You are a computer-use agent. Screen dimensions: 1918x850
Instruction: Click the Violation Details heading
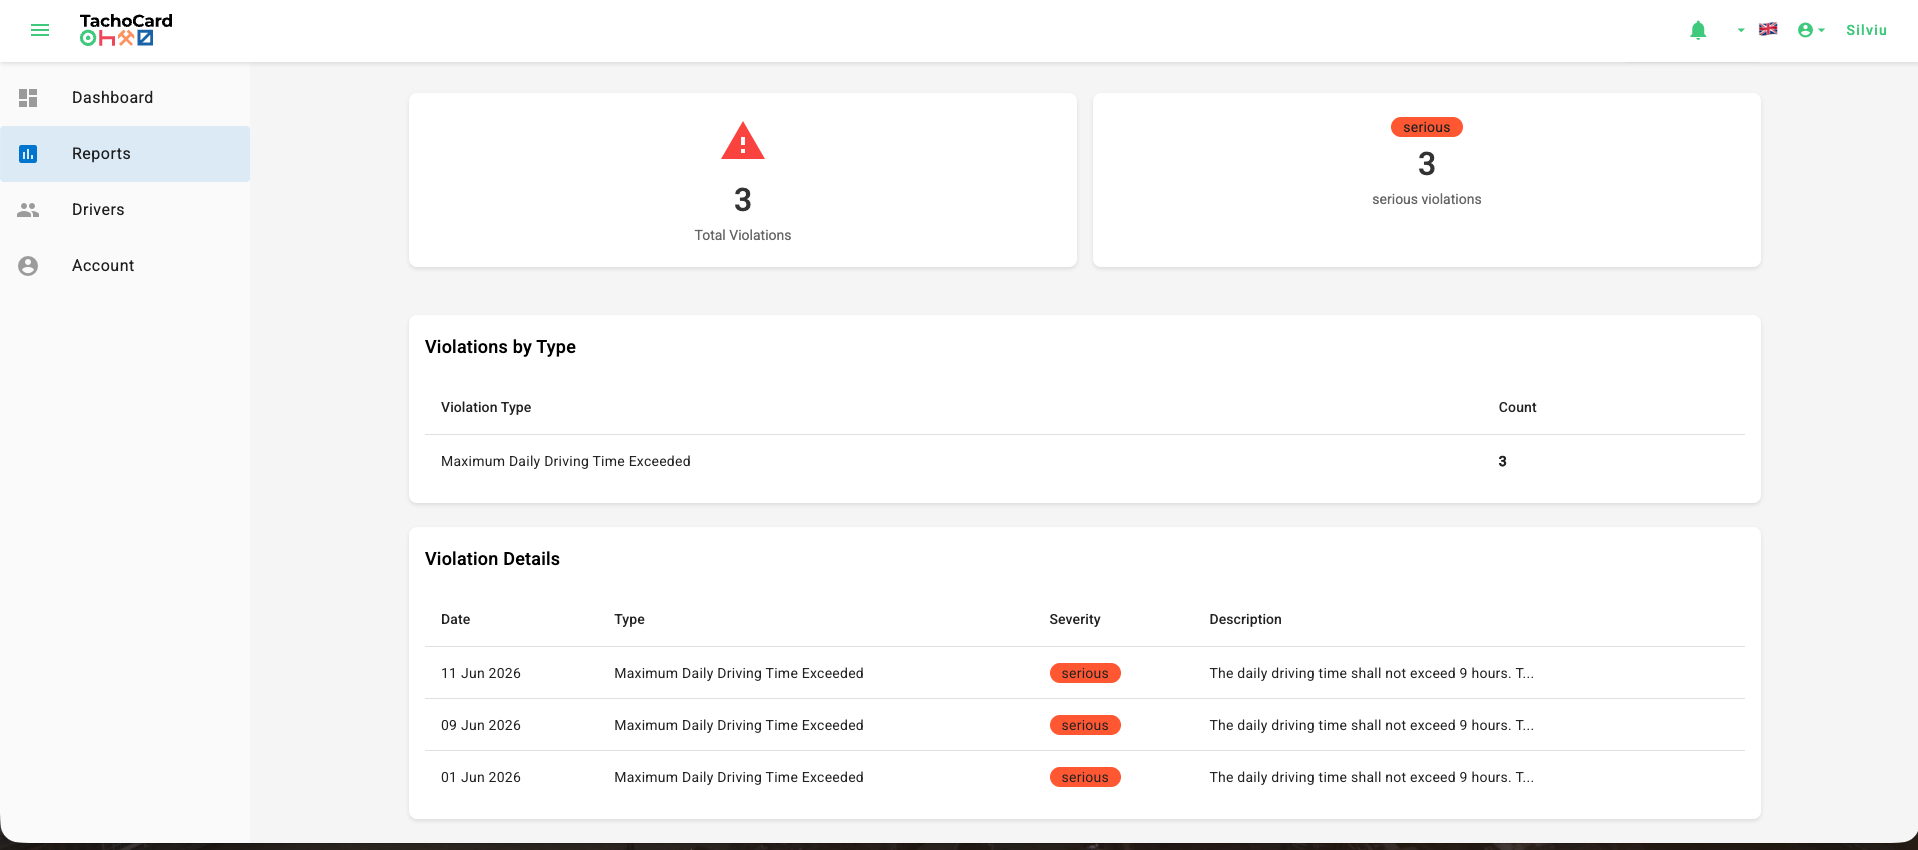492,559
